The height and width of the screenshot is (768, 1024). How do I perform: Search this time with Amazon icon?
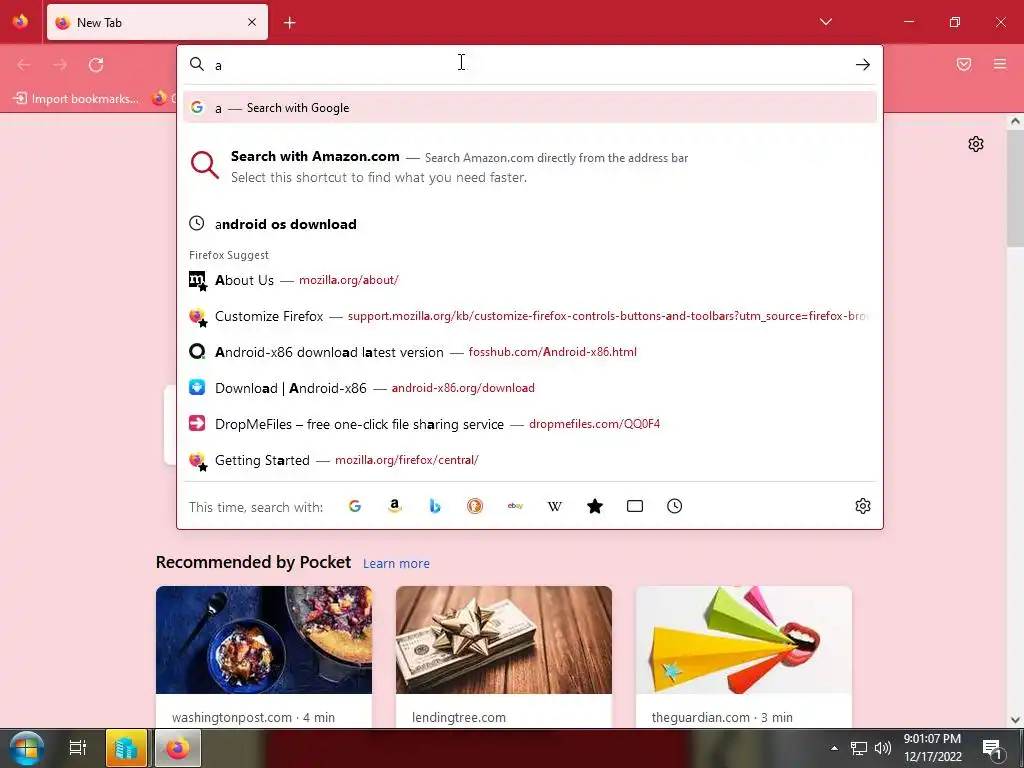point(394,506)
